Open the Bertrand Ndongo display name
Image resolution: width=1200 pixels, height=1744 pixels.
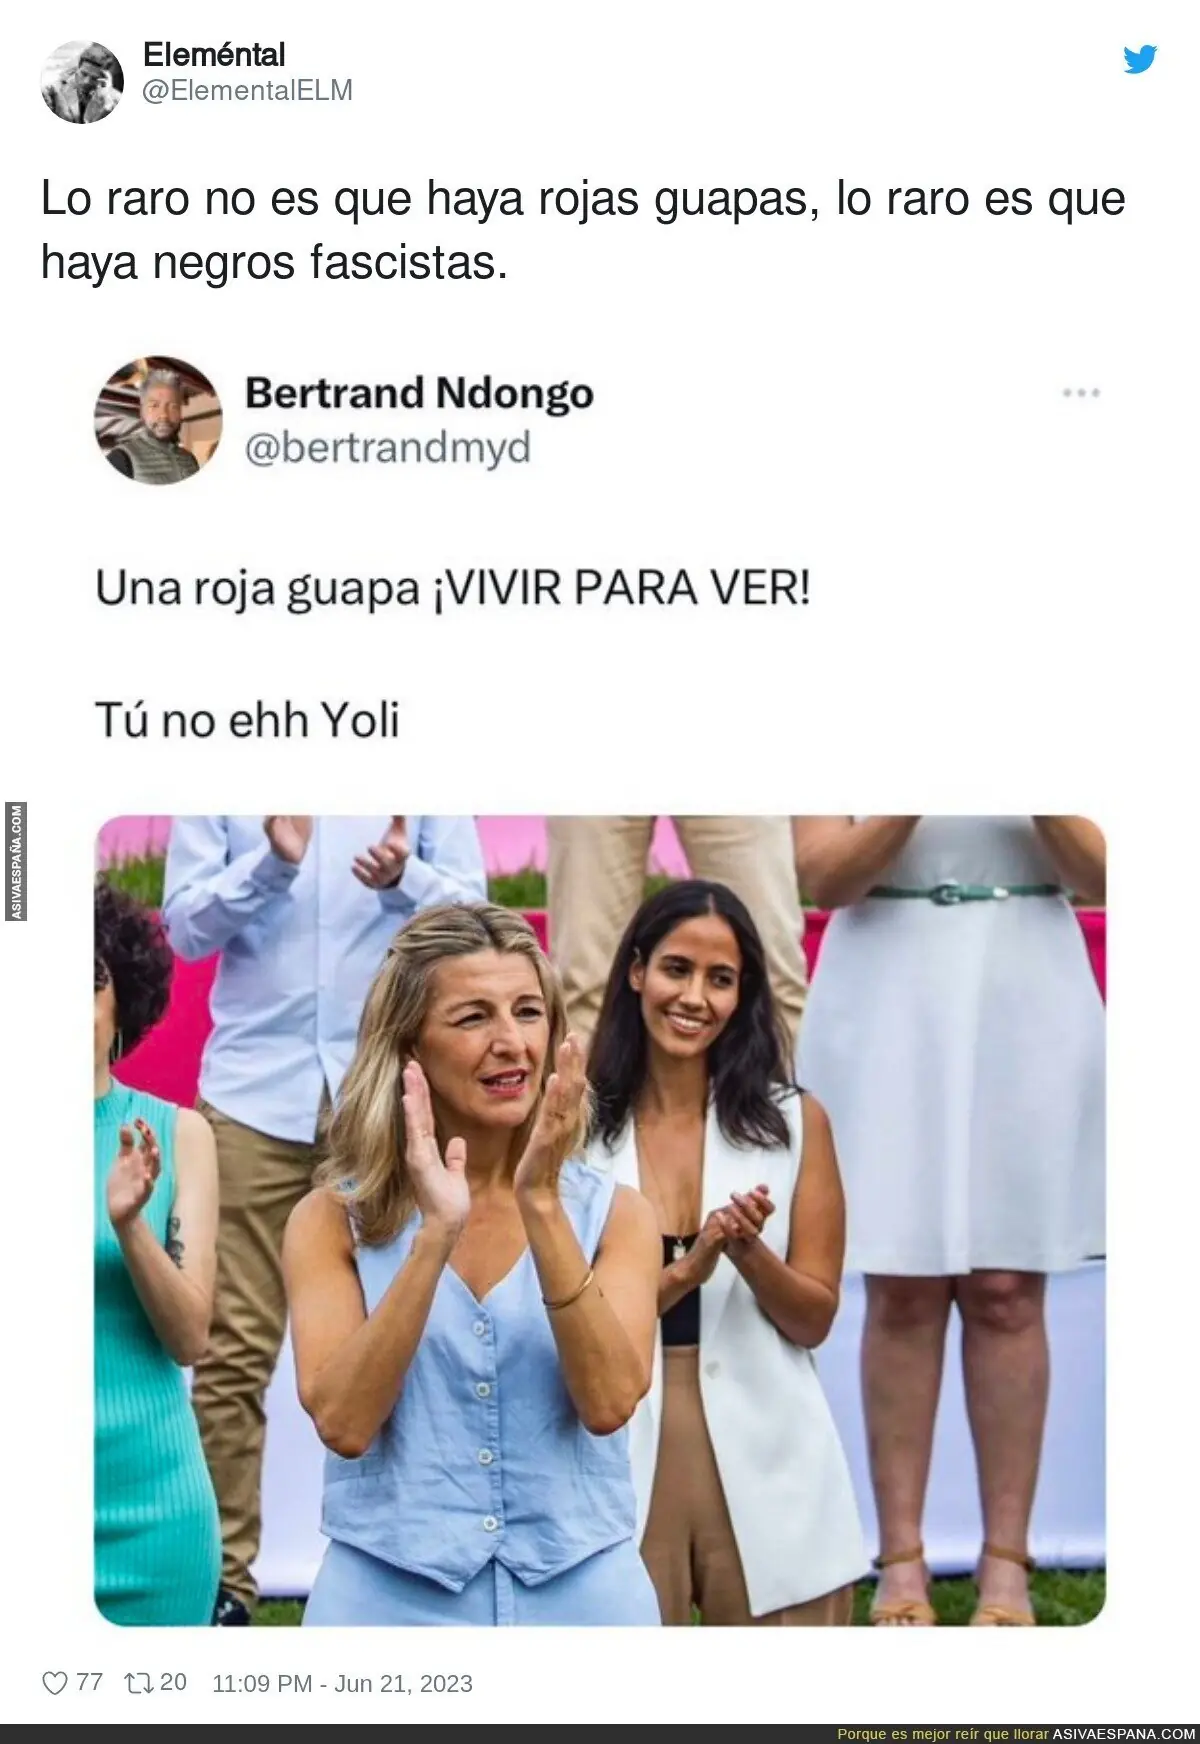tap(419, 392)
